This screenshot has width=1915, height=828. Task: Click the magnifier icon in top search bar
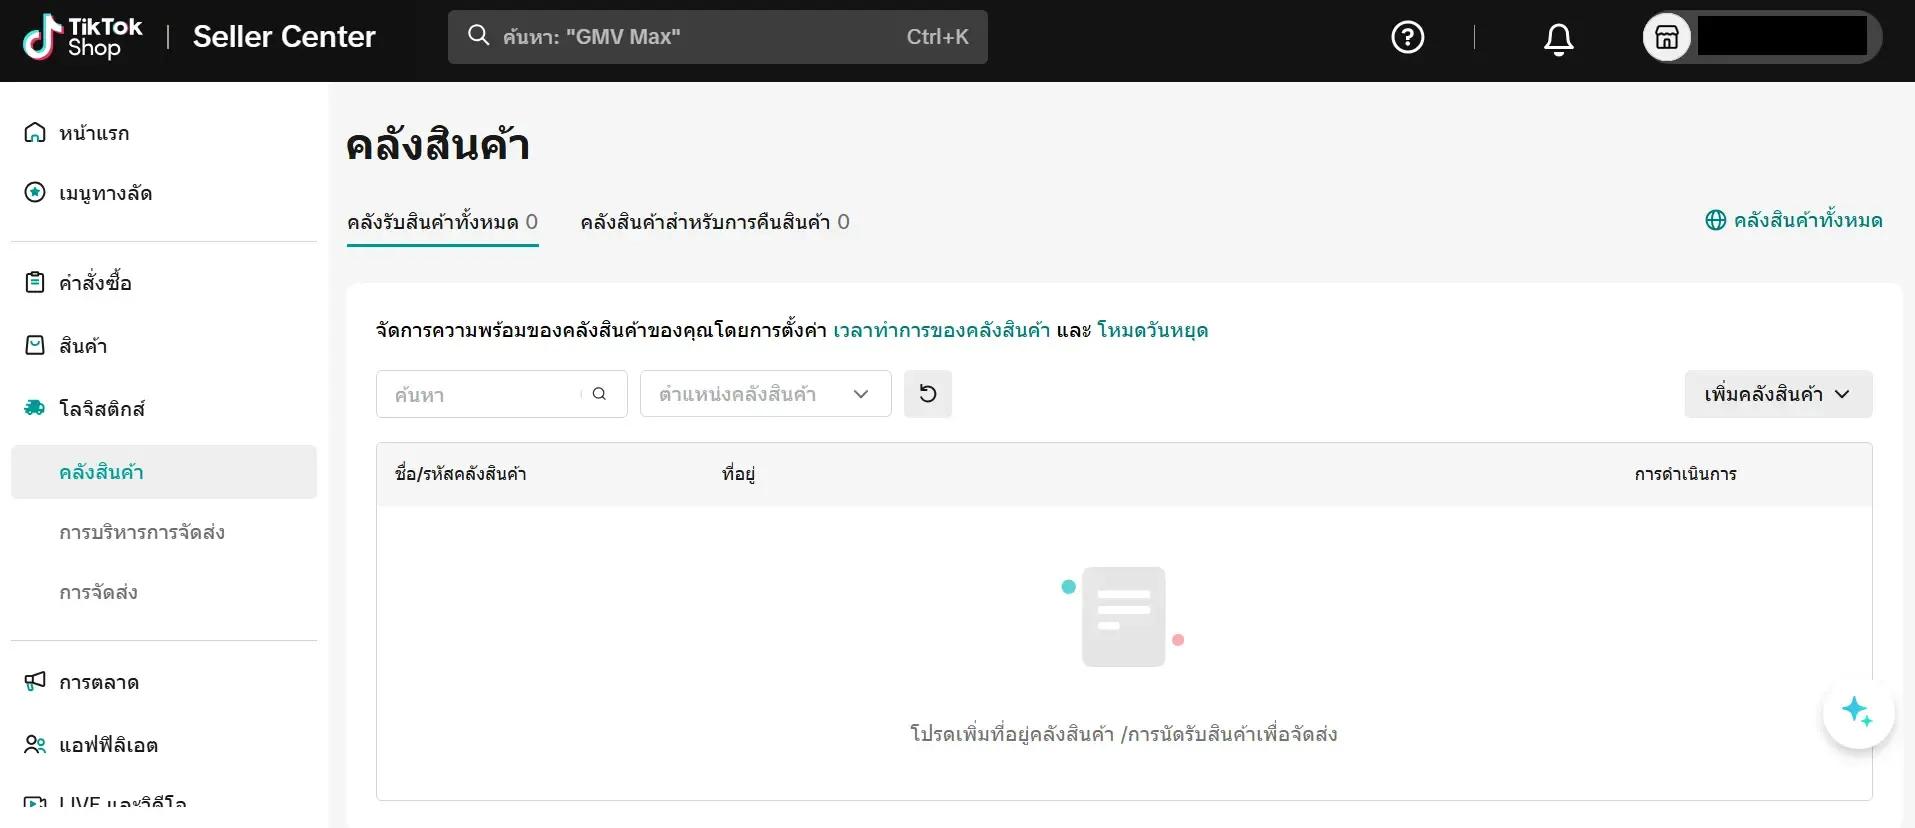479,36
